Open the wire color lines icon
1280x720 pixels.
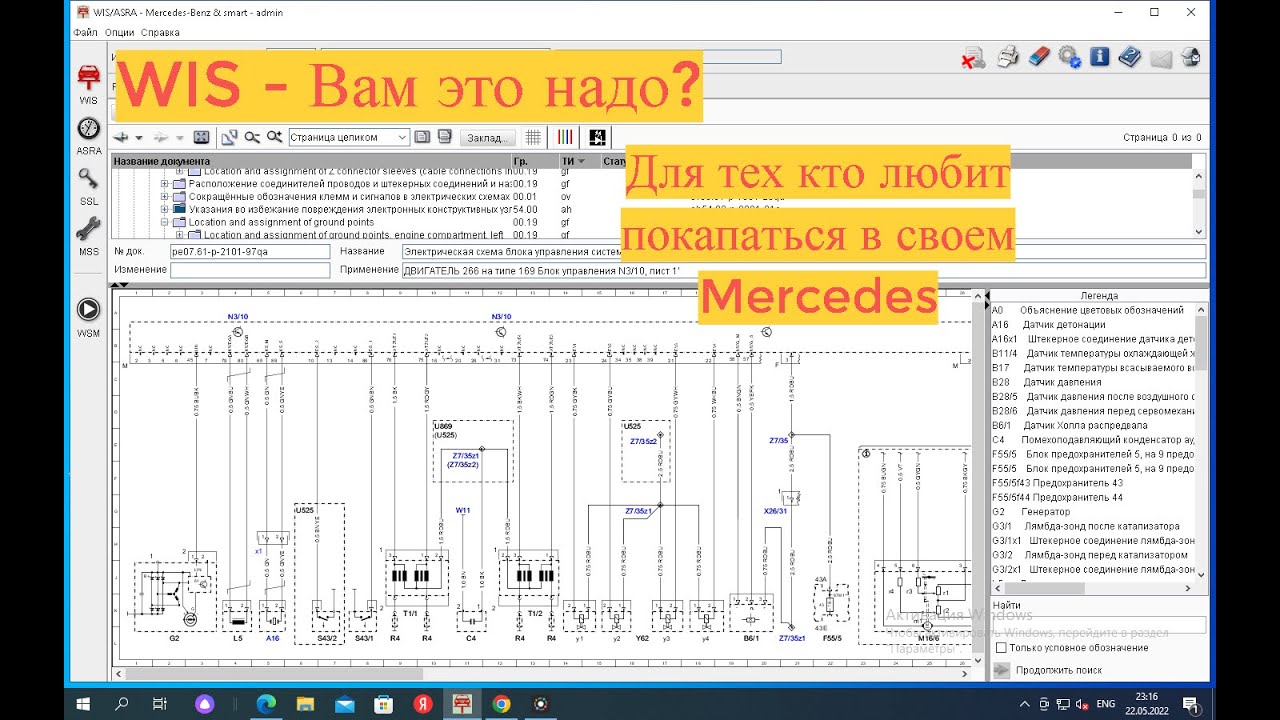(565, 137)
